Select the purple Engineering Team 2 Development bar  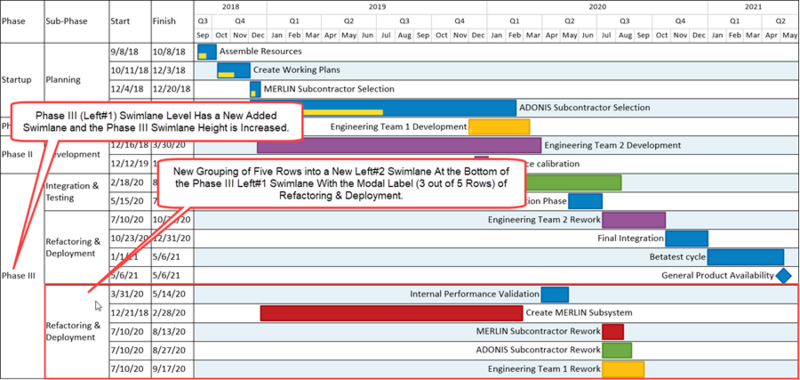click(x=399, y=145)
